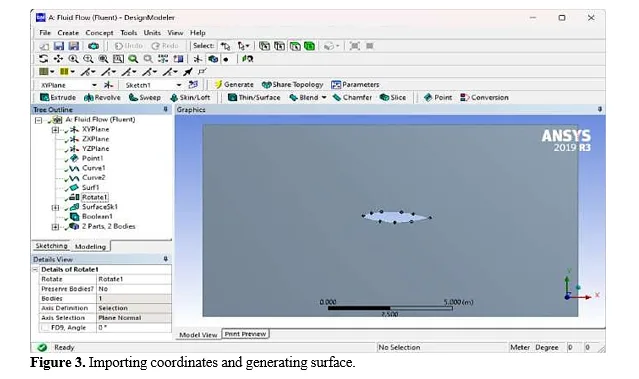Viewport: 639px width, 379px height.
Task: Click the Generate button
Action: [x=234, y=85]
